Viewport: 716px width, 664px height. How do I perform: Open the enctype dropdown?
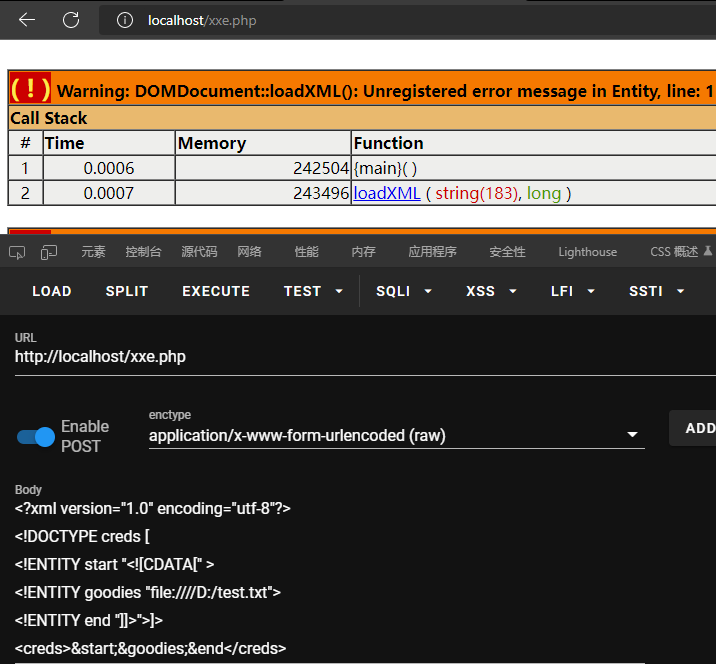coord(396,435)
